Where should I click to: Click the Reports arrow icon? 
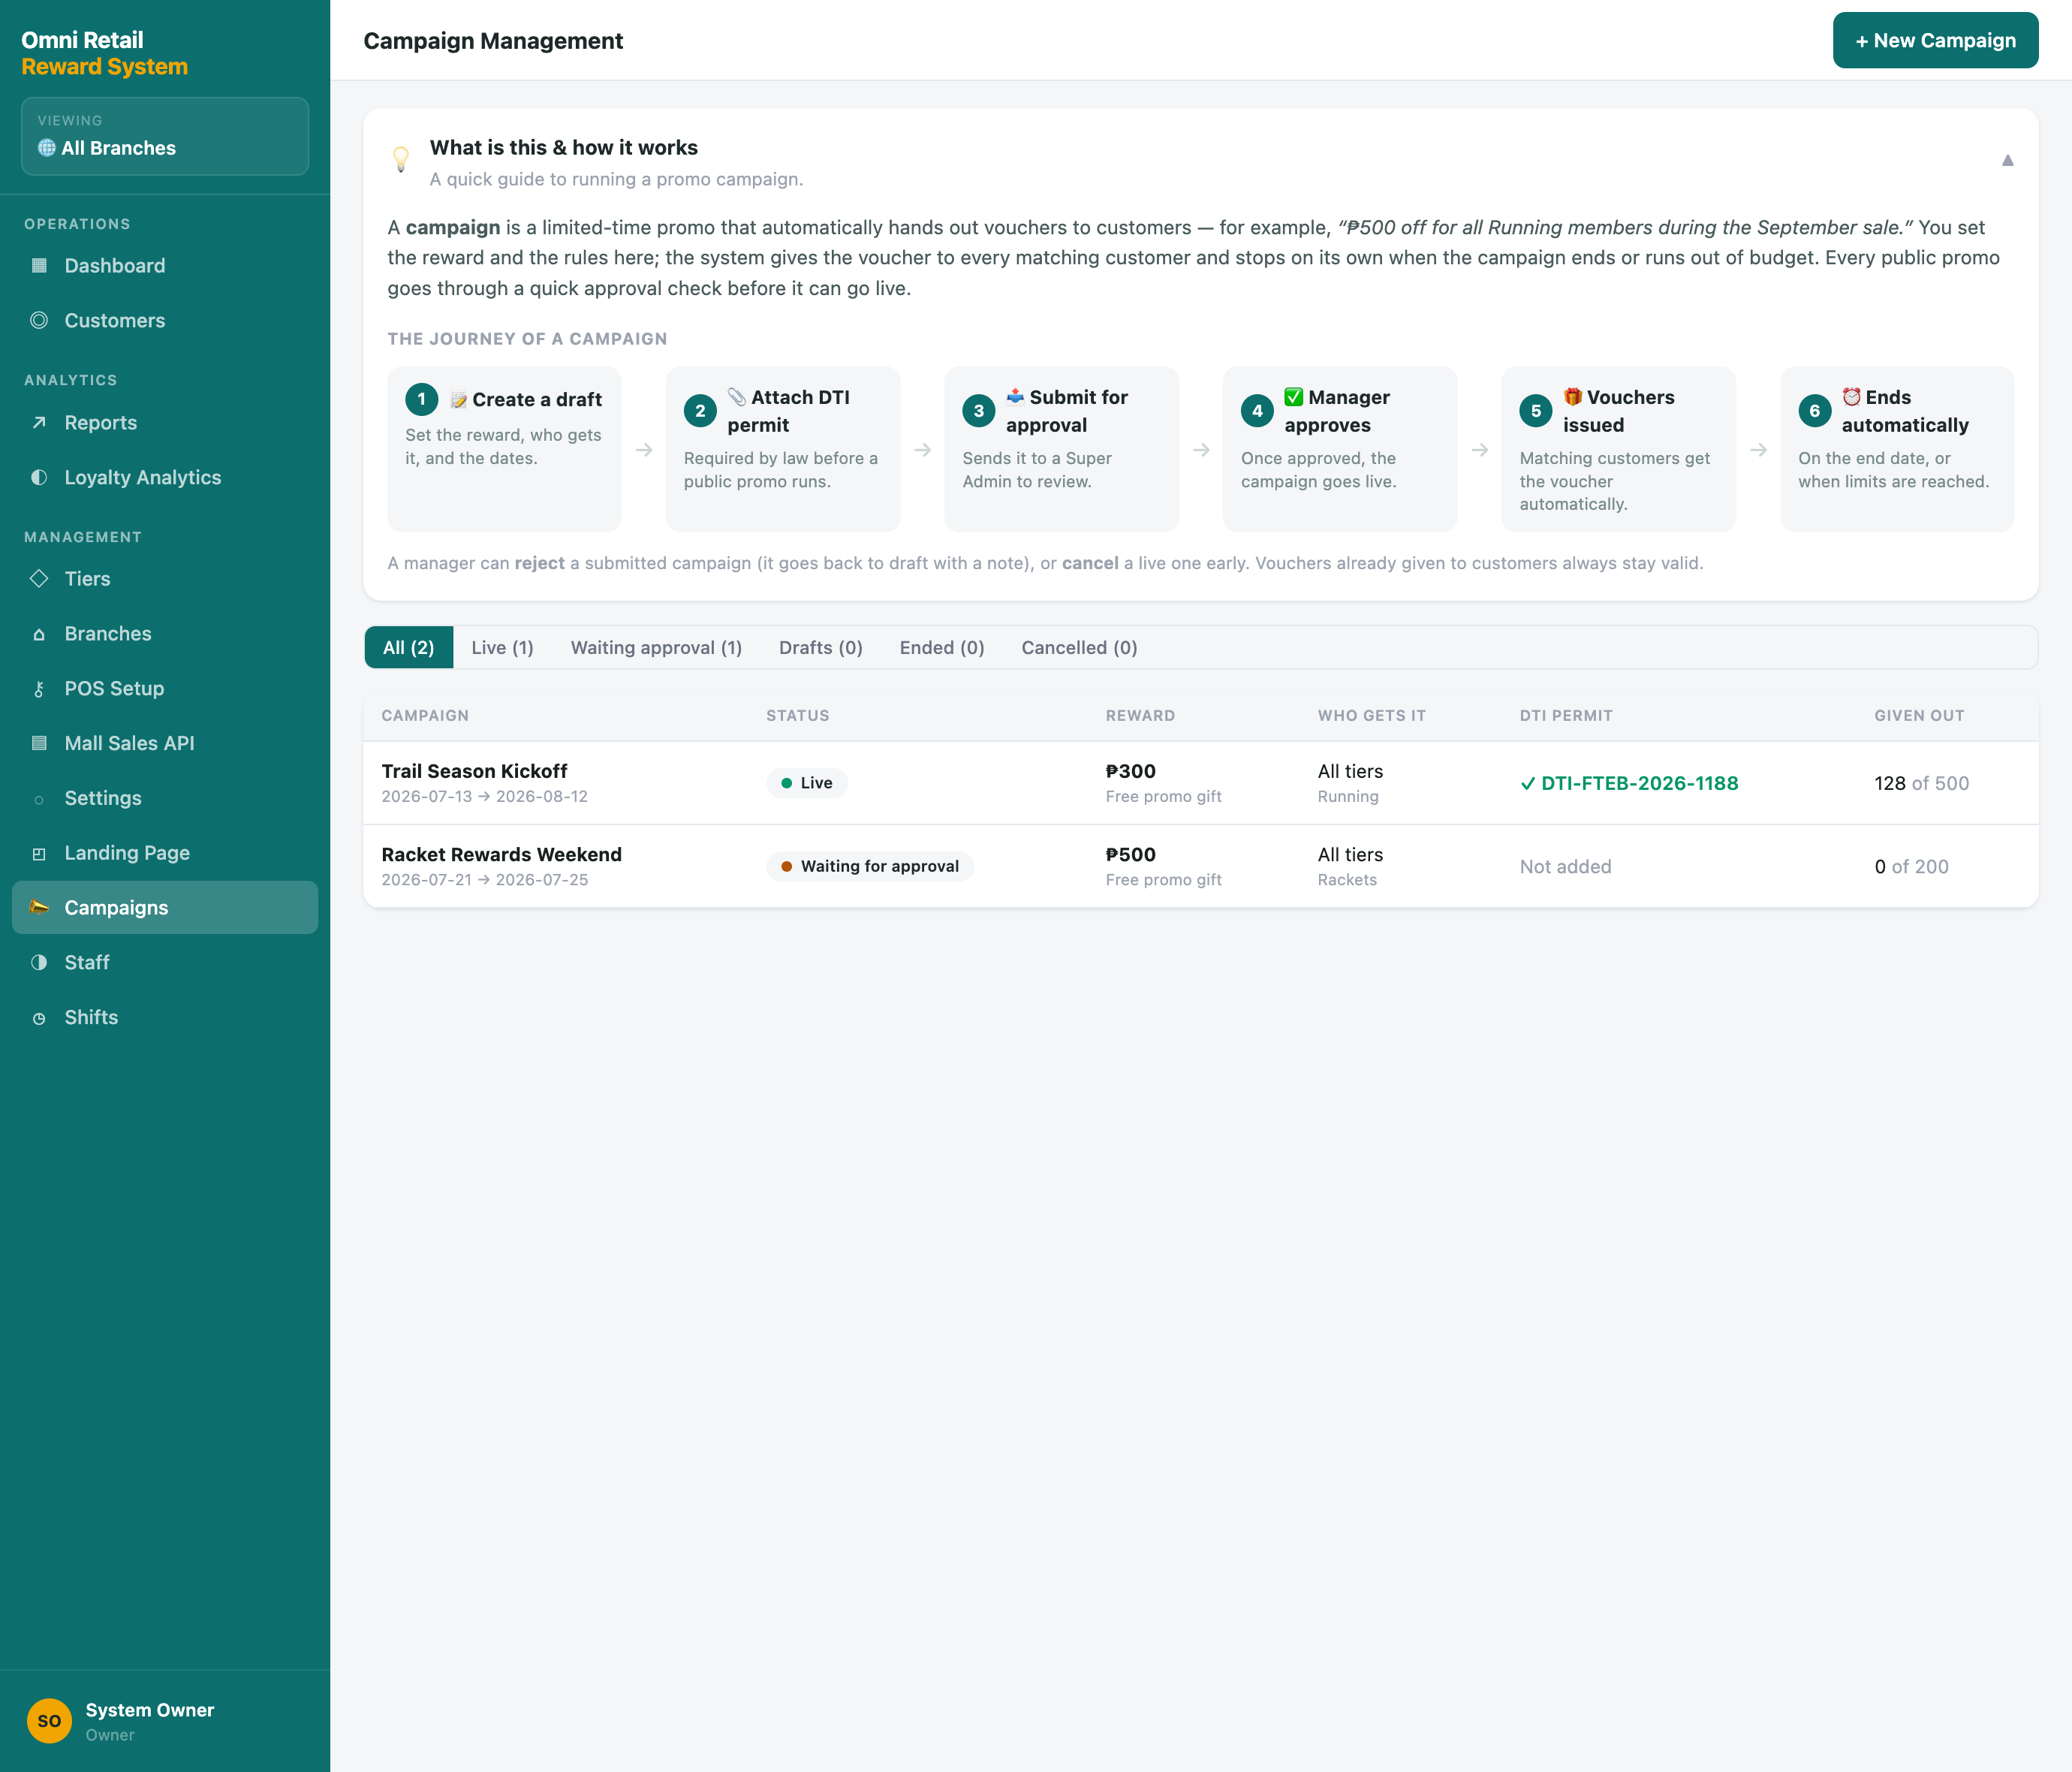coord(39,423)
